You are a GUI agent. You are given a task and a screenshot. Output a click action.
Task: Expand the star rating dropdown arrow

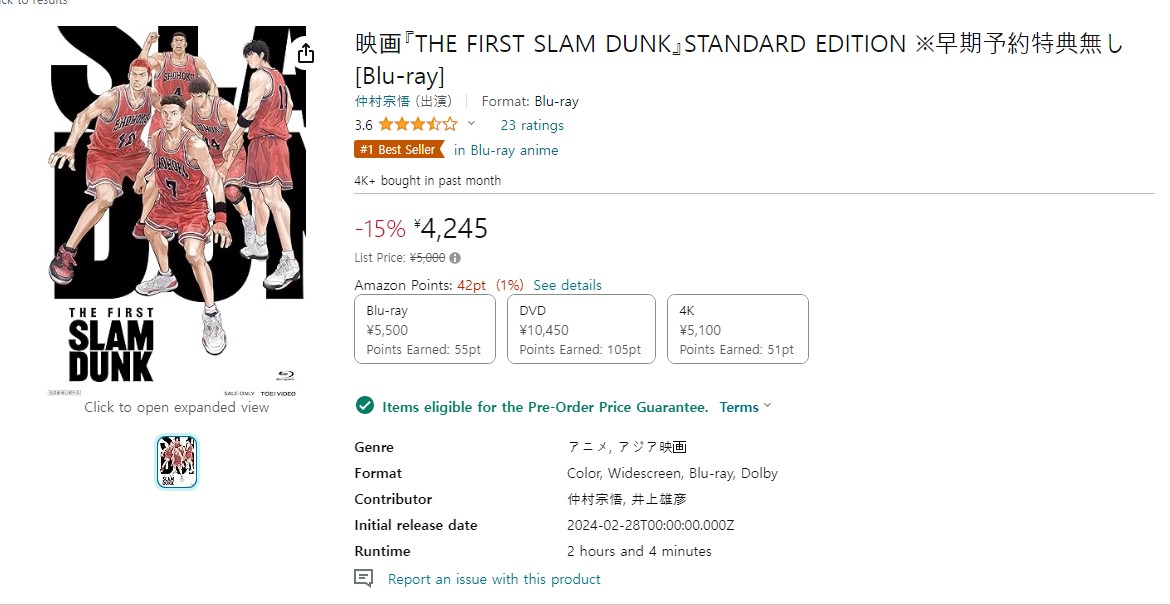(472, 125)
